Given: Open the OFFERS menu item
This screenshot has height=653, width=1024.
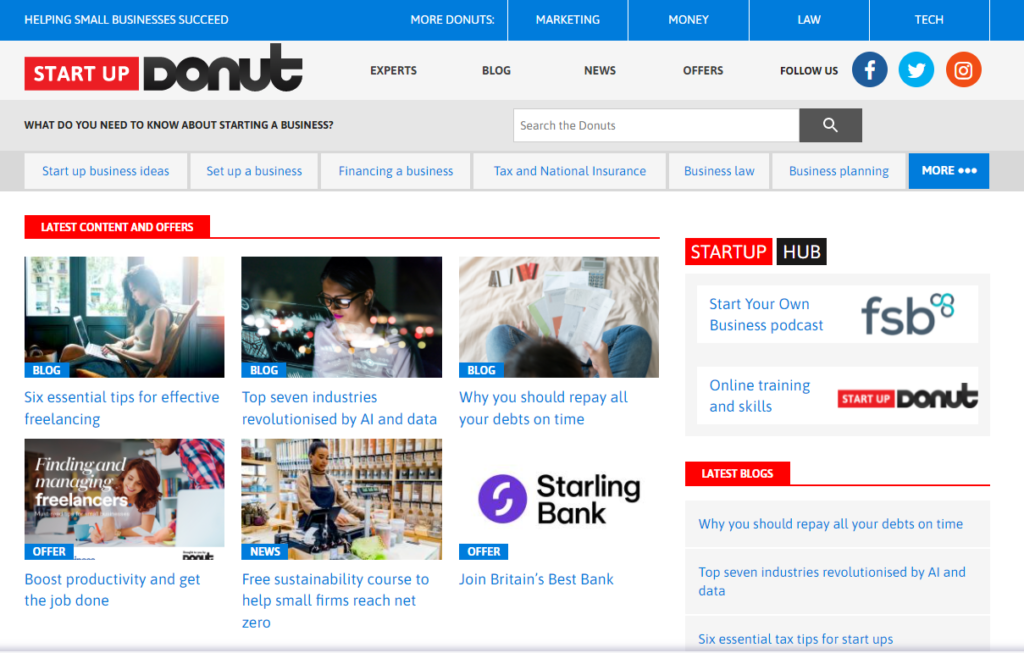Looking at the screenshot, I should click(x=702, y=70).
